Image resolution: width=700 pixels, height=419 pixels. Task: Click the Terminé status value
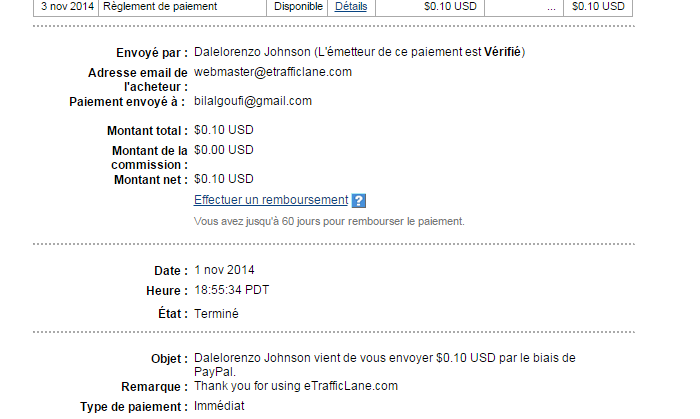[216, 314]
